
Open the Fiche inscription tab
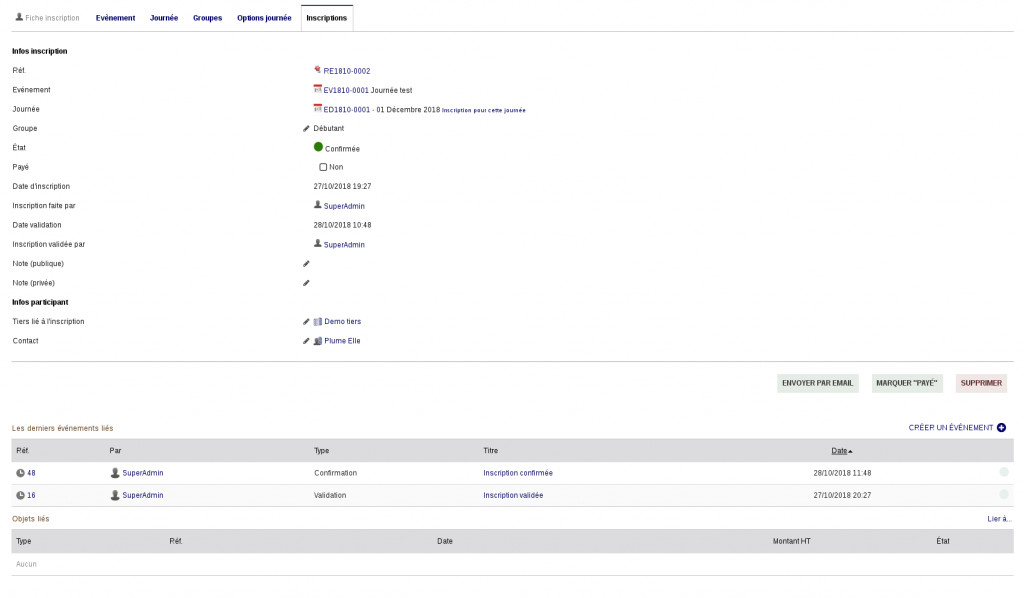[47, 18]
